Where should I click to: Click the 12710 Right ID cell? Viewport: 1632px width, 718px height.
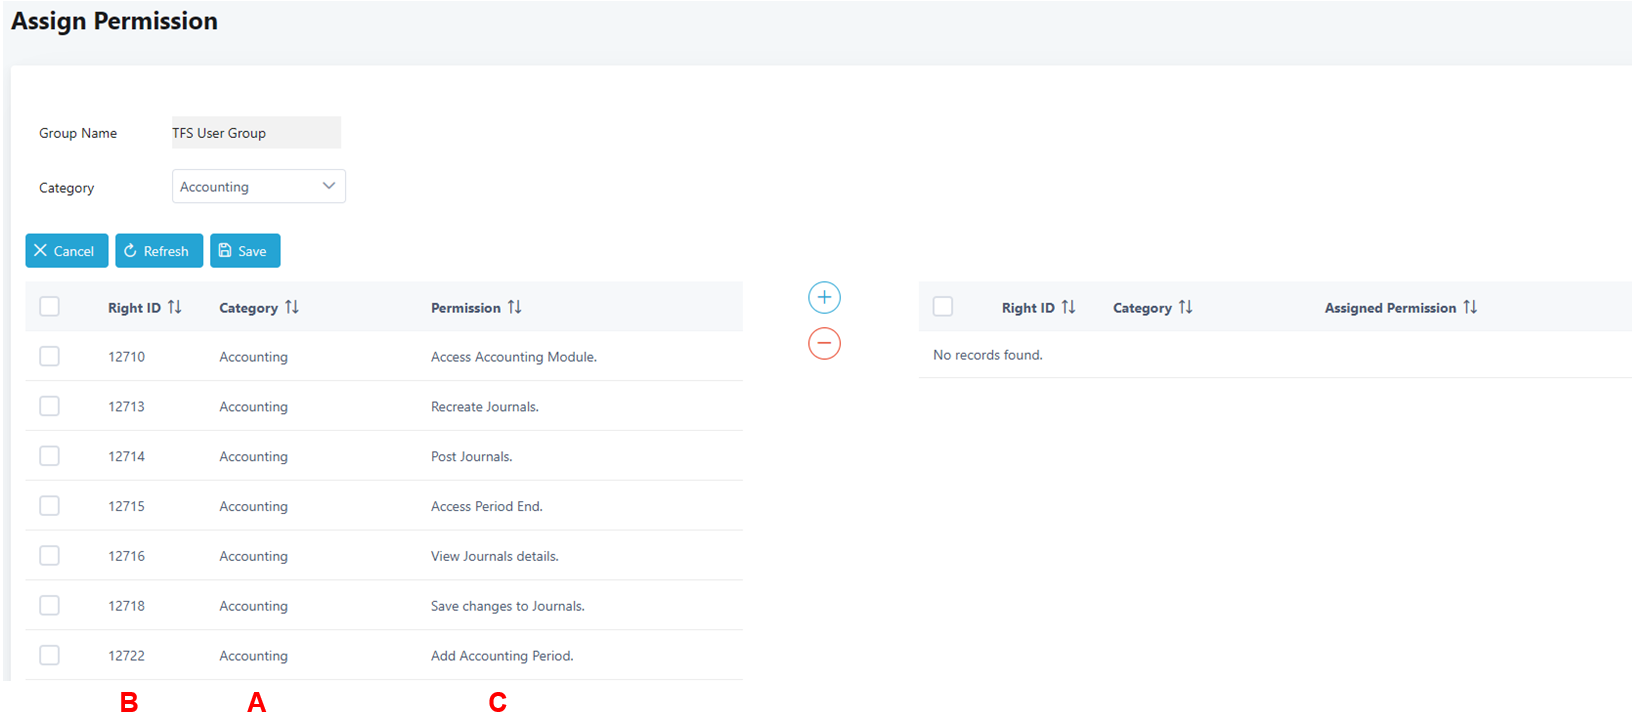click(x=126, y=357)
